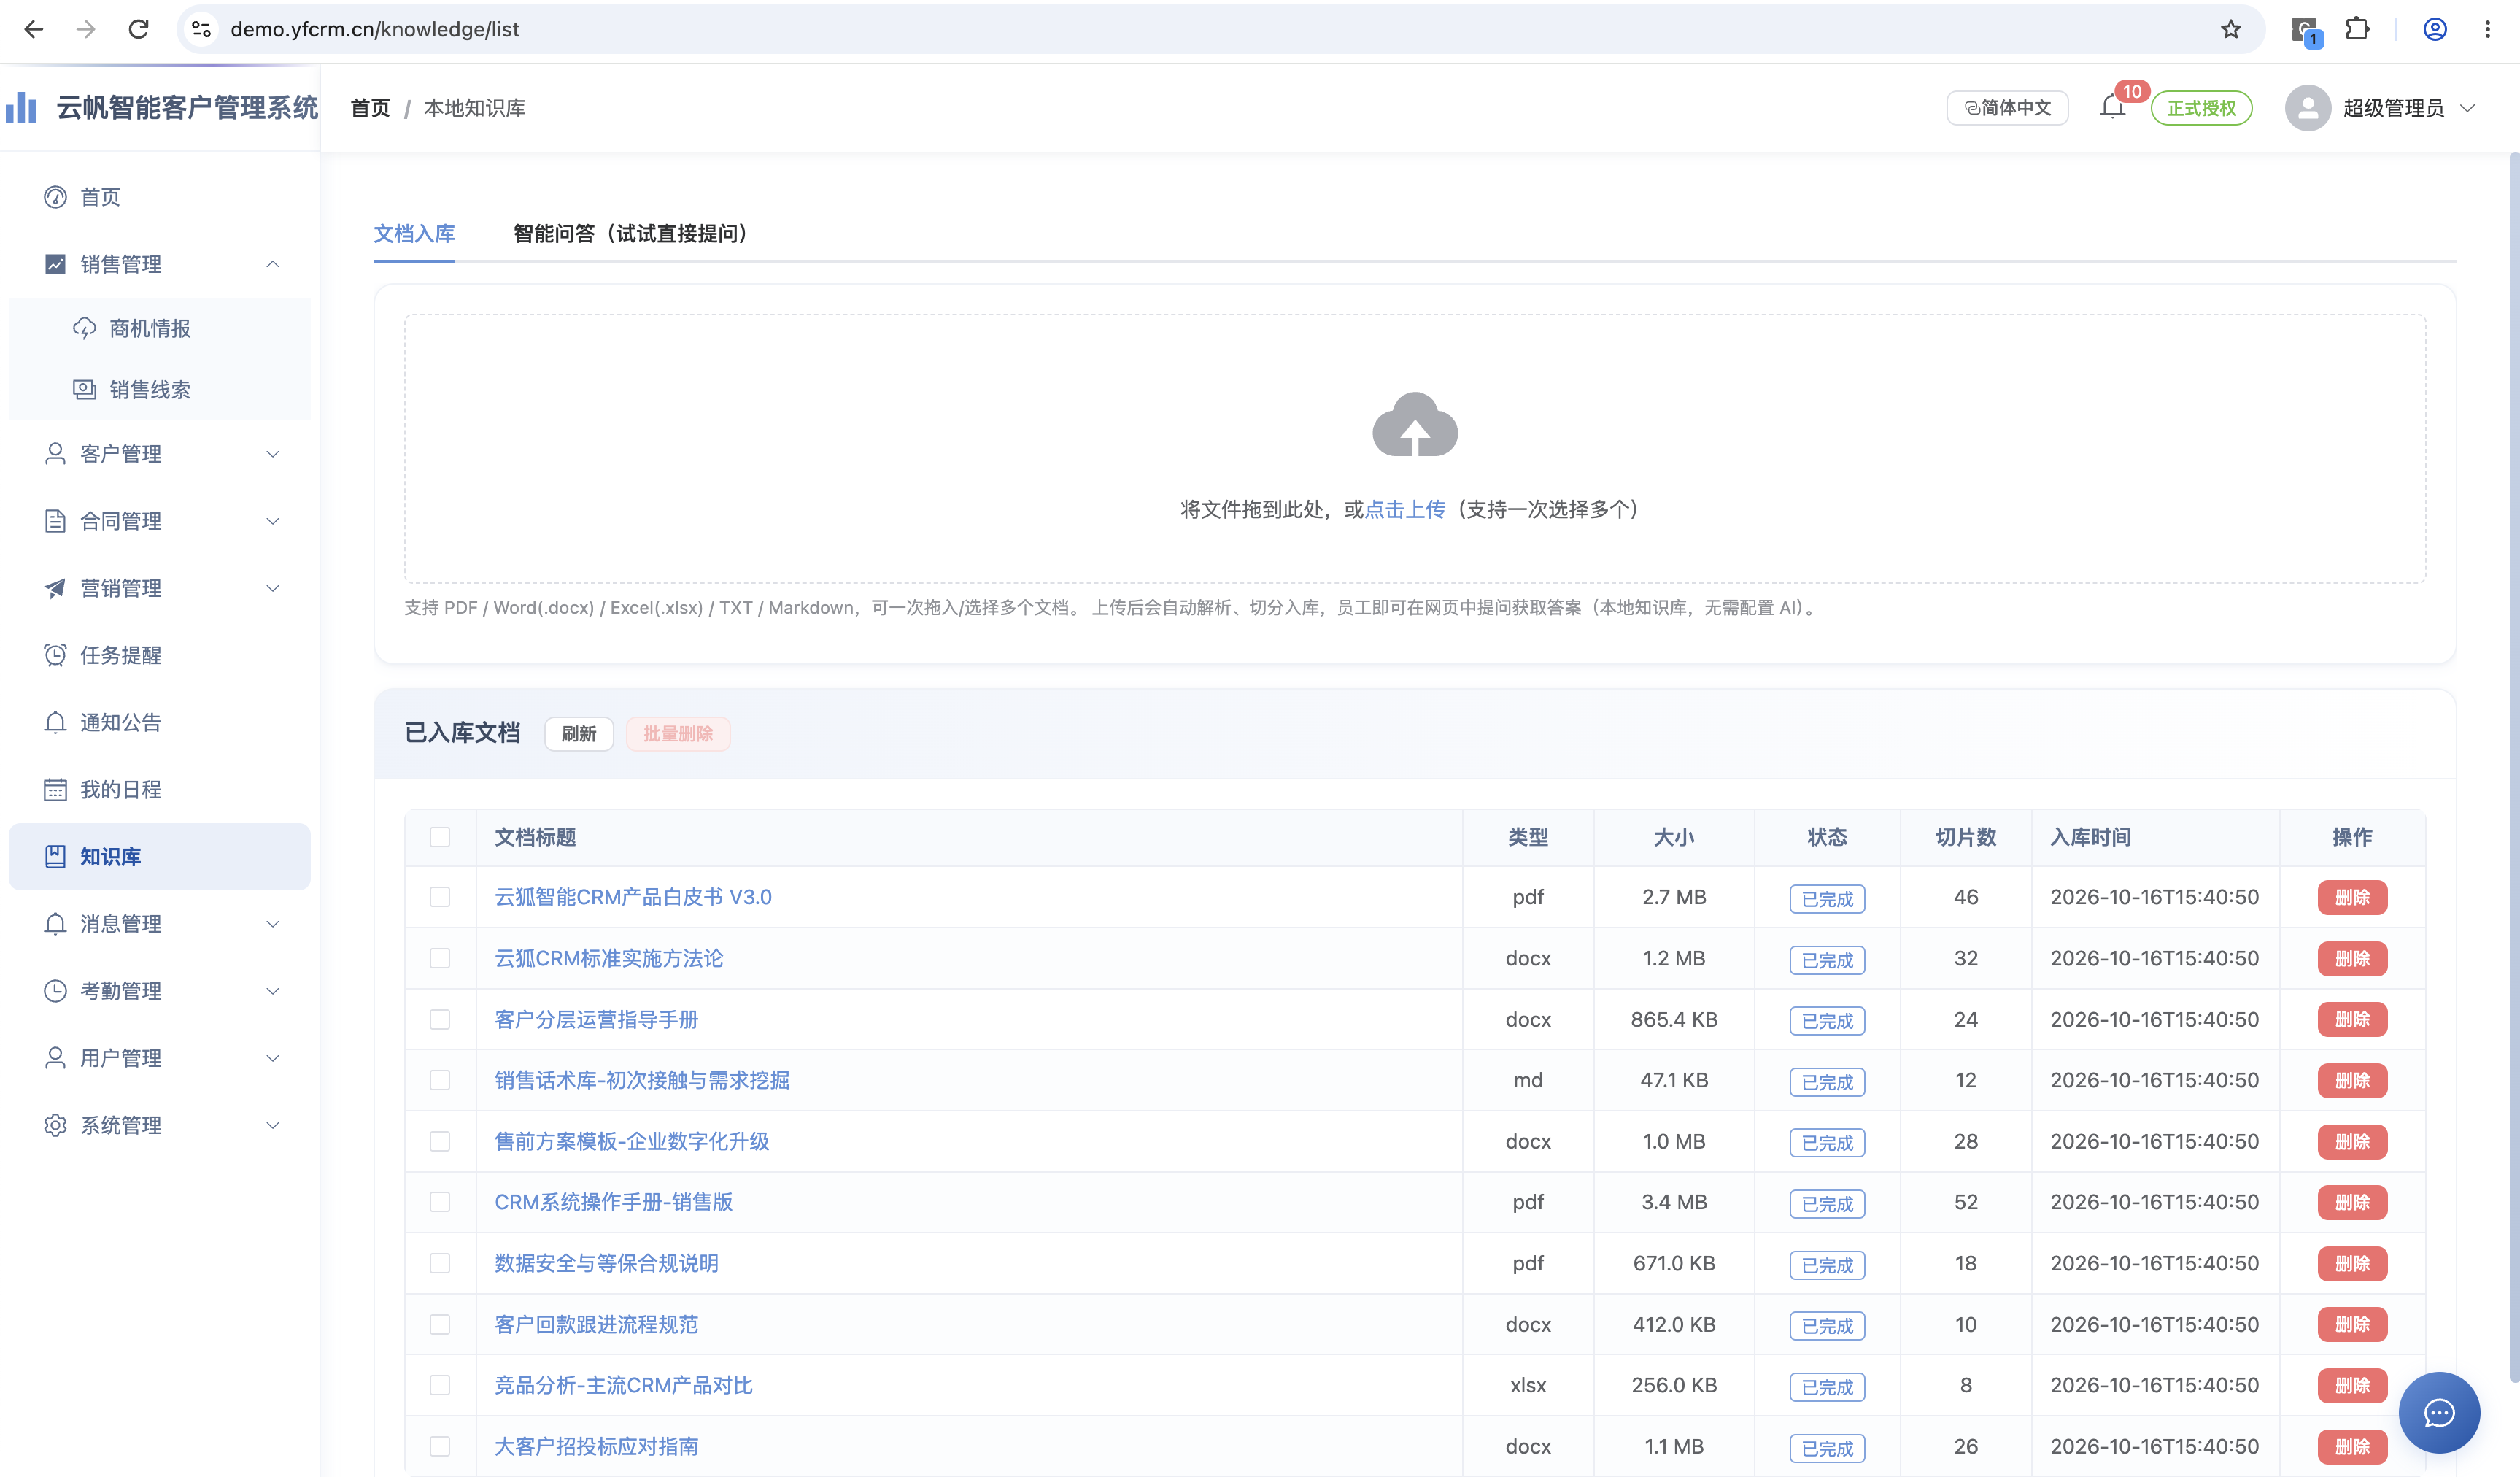Open 通知公告 in sidebar

(x=160, y=722)
